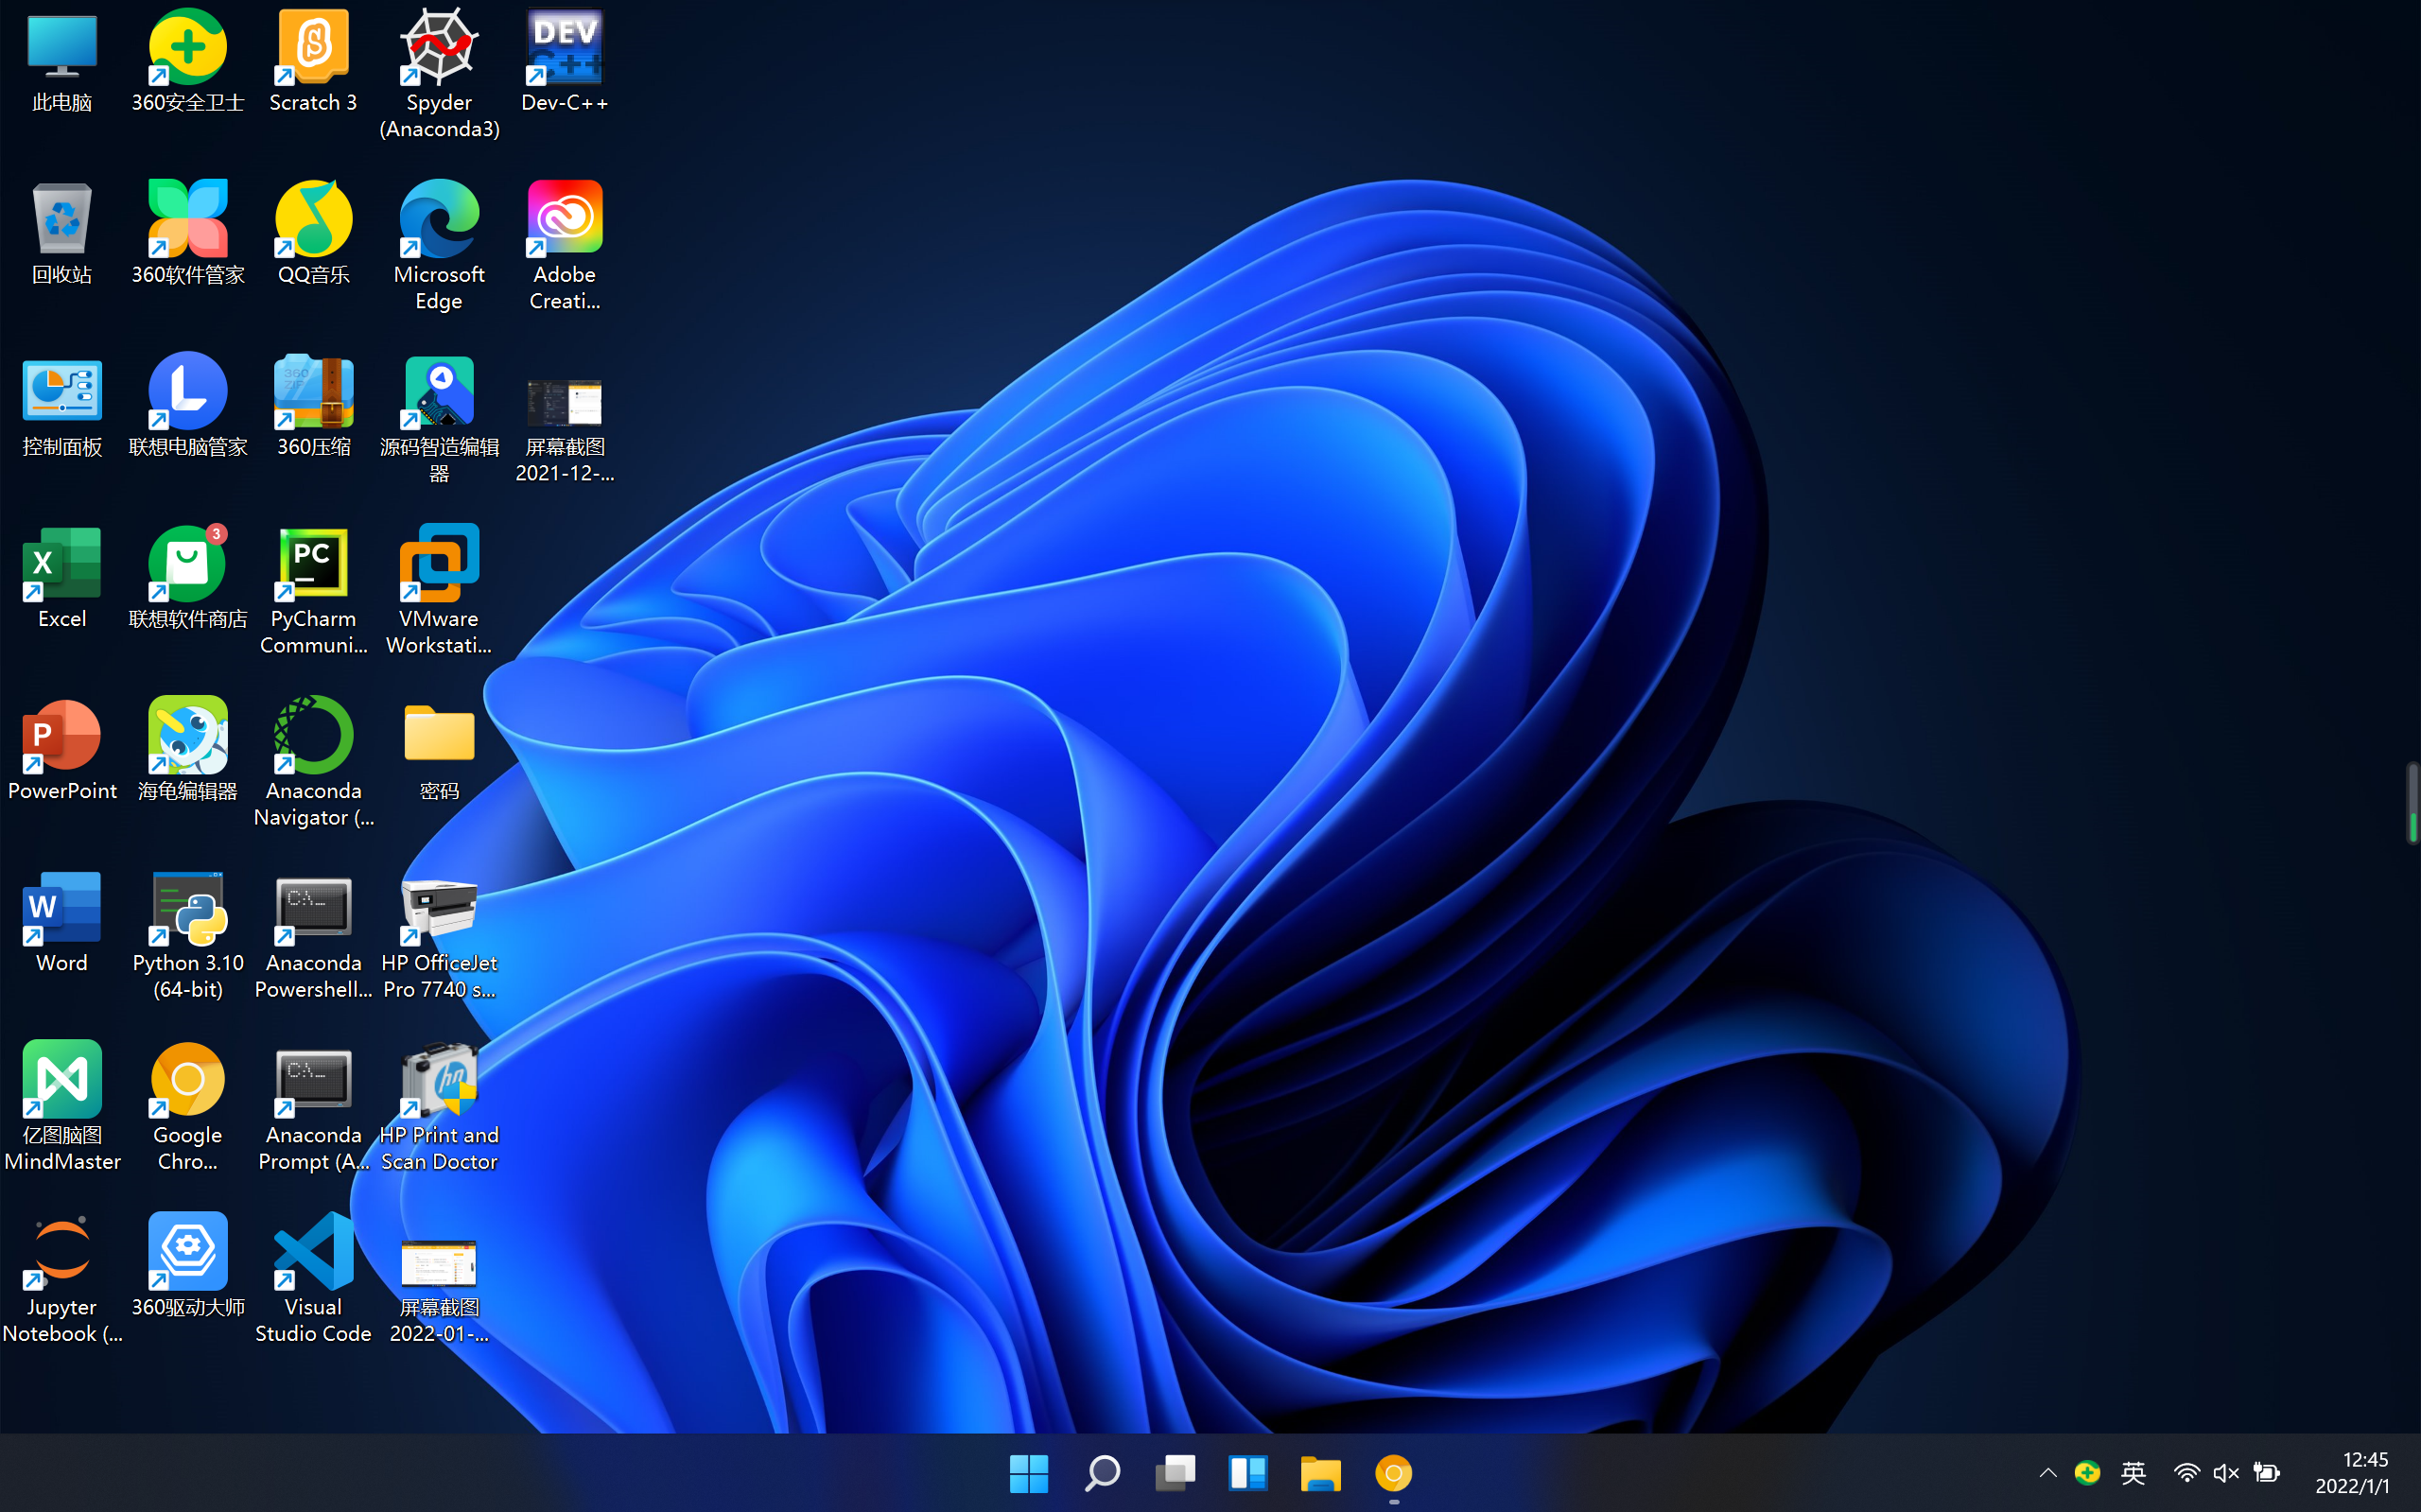Select the Visual Studio Code shortcut
The image size is (2421, 1512).
[x=313, y=1280]
